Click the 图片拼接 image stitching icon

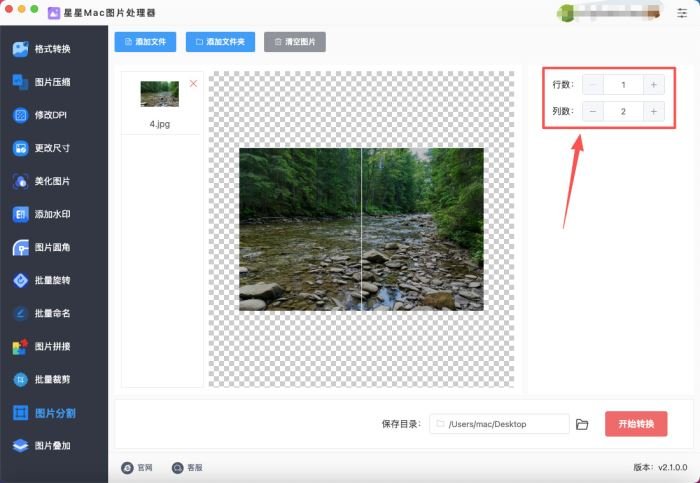(21, 346)
